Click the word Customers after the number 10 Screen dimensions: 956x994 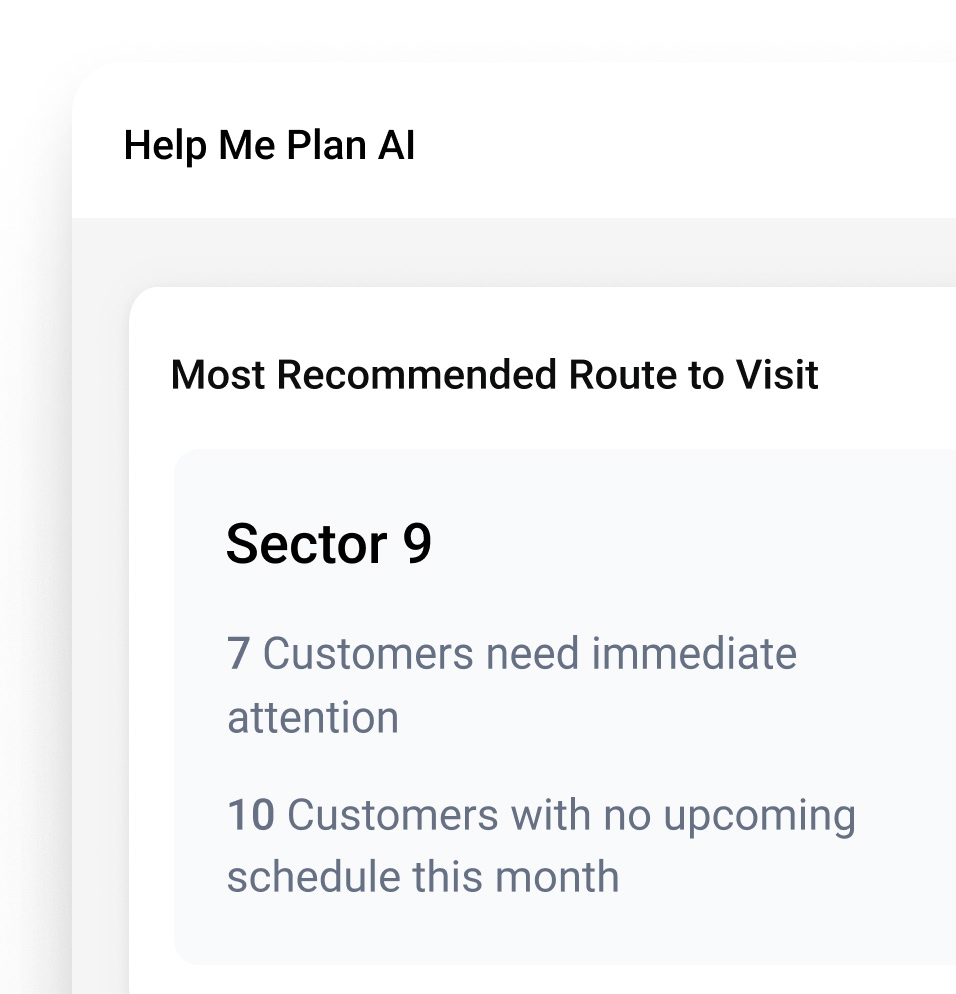[393, 815]
